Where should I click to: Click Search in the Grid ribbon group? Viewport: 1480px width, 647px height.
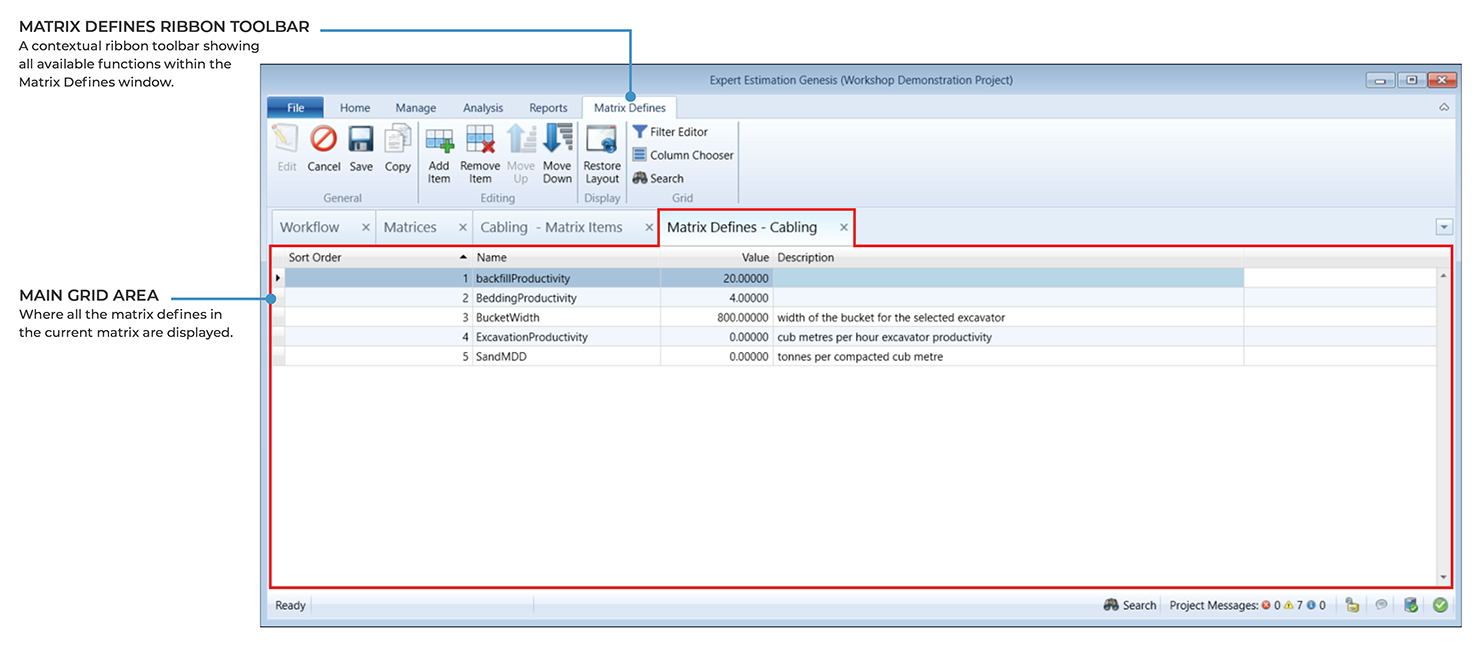659,178
